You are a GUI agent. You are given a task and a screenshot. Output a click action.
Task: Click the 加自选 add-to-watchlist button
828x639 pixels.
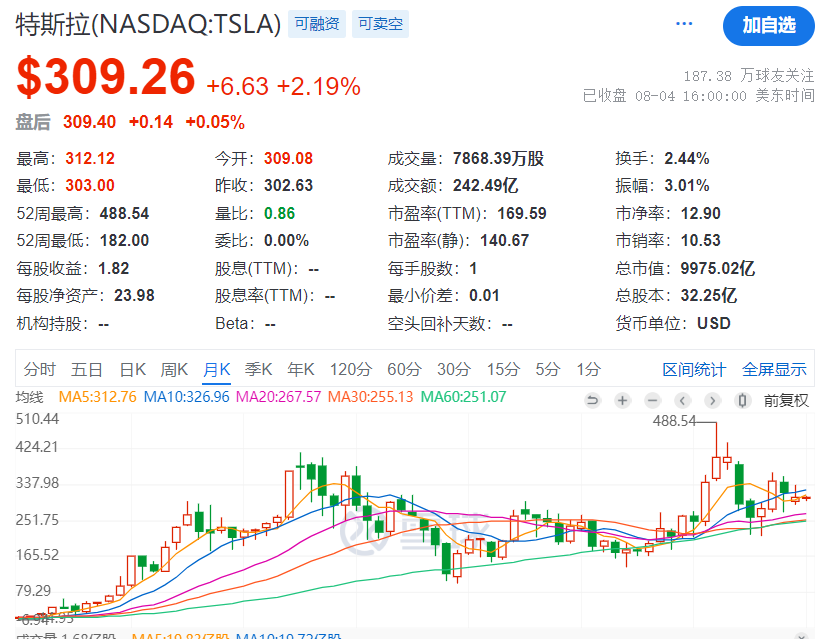coord(768,25)
